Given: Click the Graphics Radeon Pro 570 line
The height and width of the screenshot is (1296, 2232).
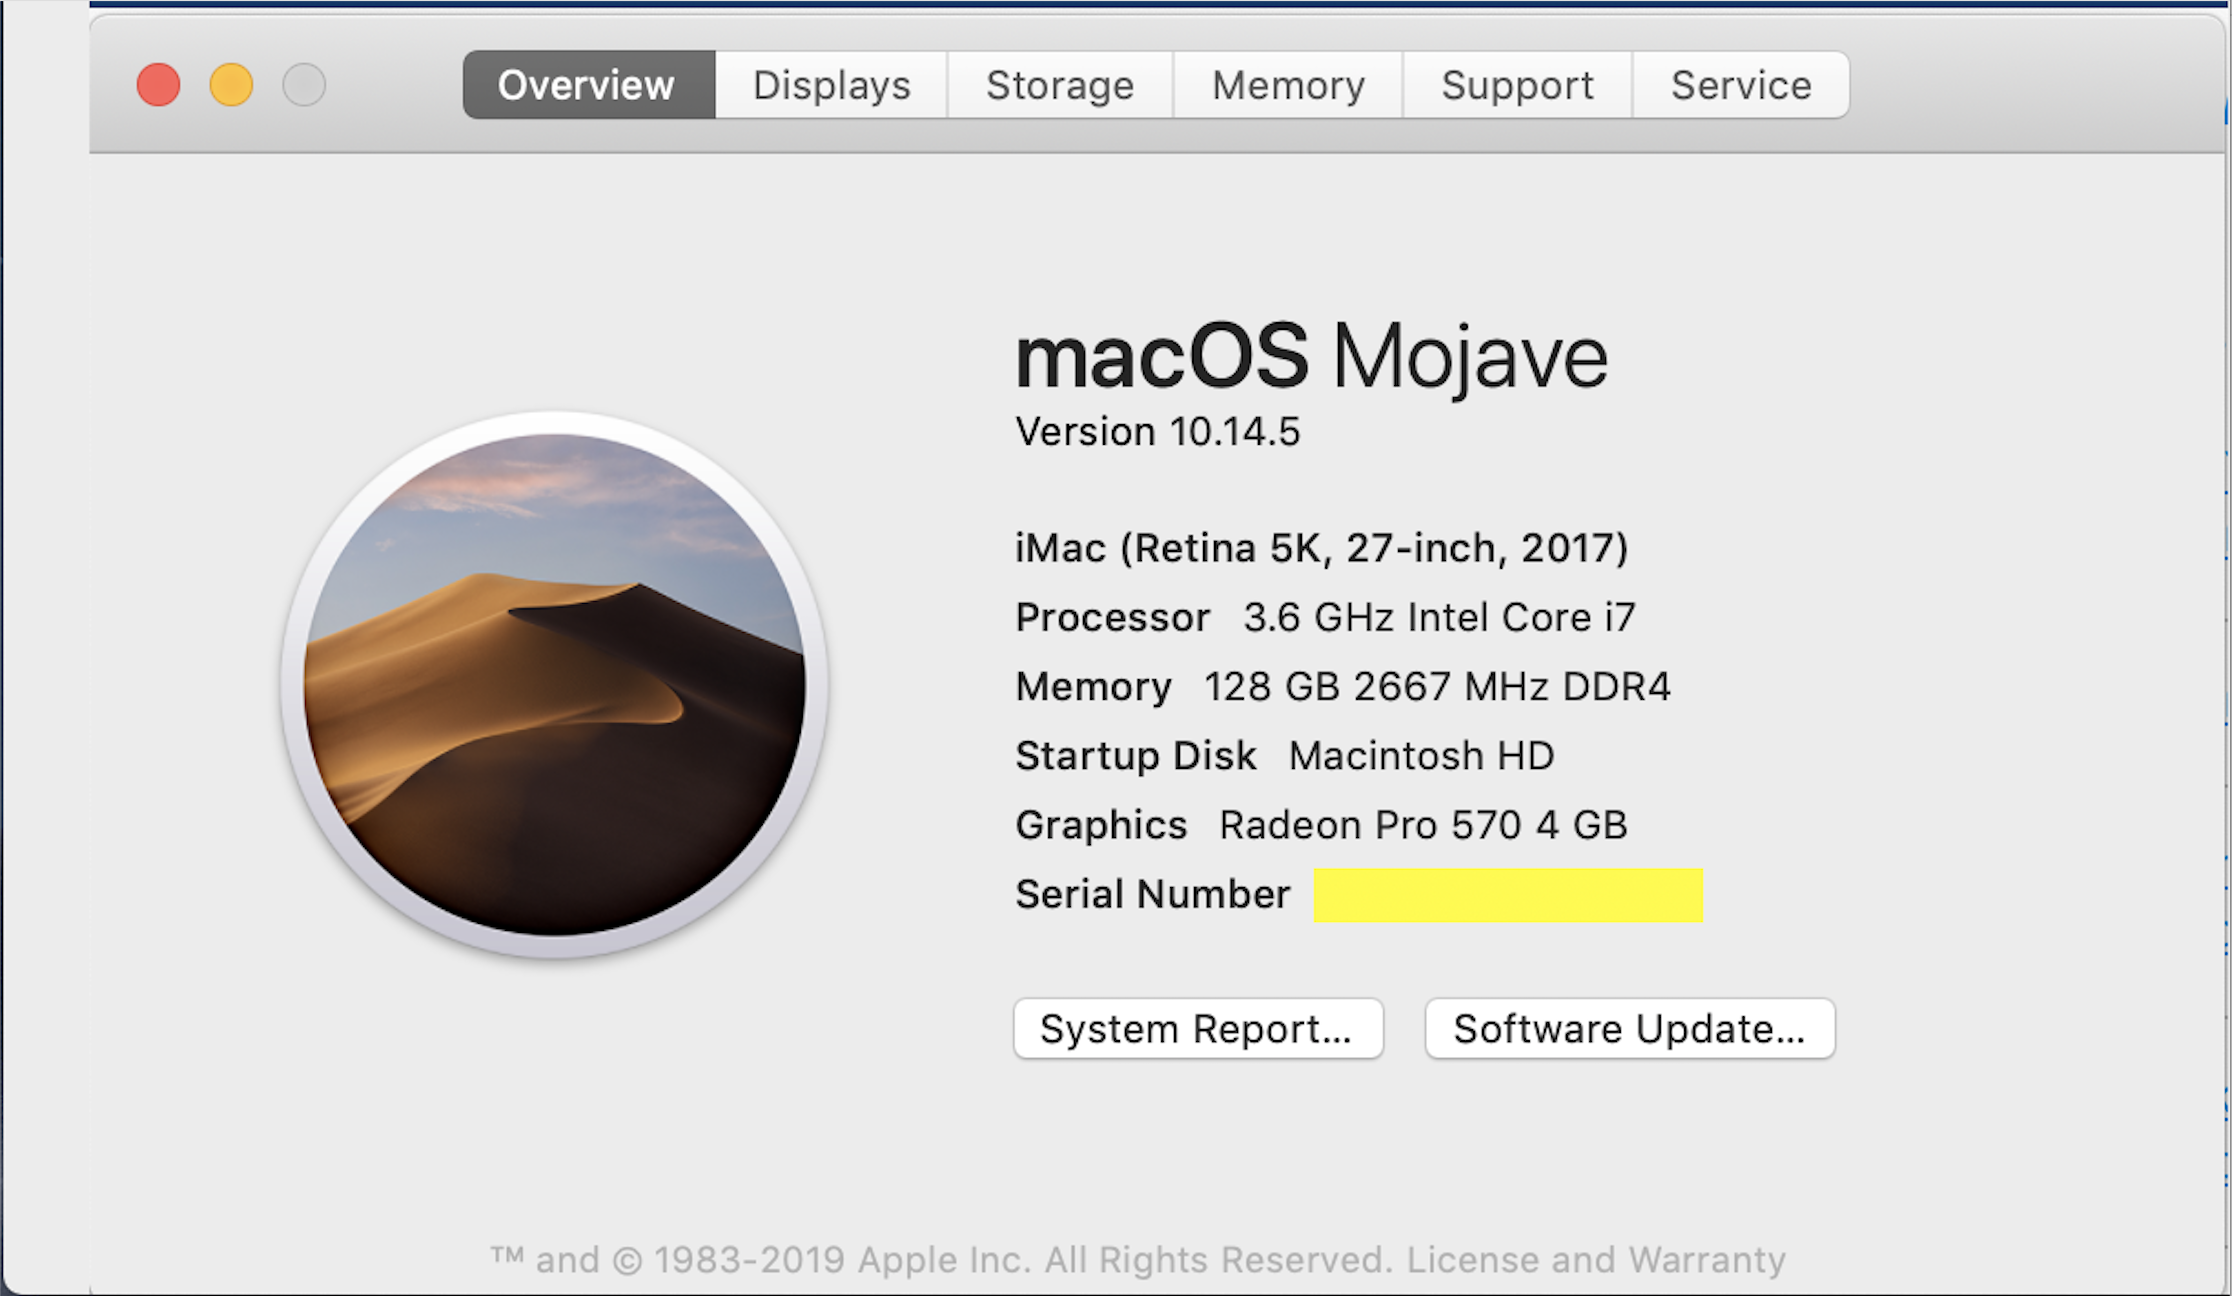Looking at the screenshot, I should point(1321,825).
